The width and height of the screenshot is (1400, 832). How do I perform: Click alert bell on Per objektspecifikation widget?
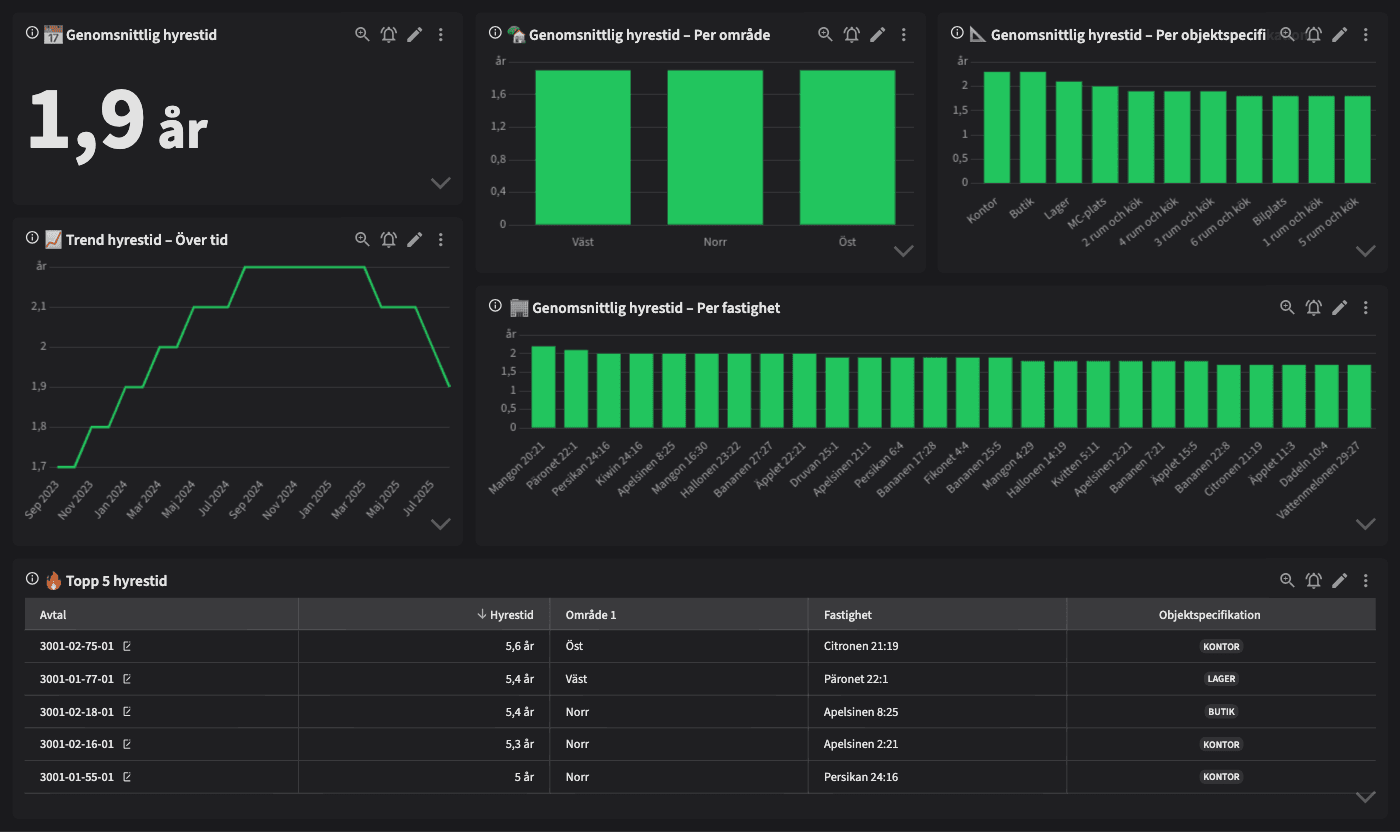pyautogui.click(x=1314, y=35)
